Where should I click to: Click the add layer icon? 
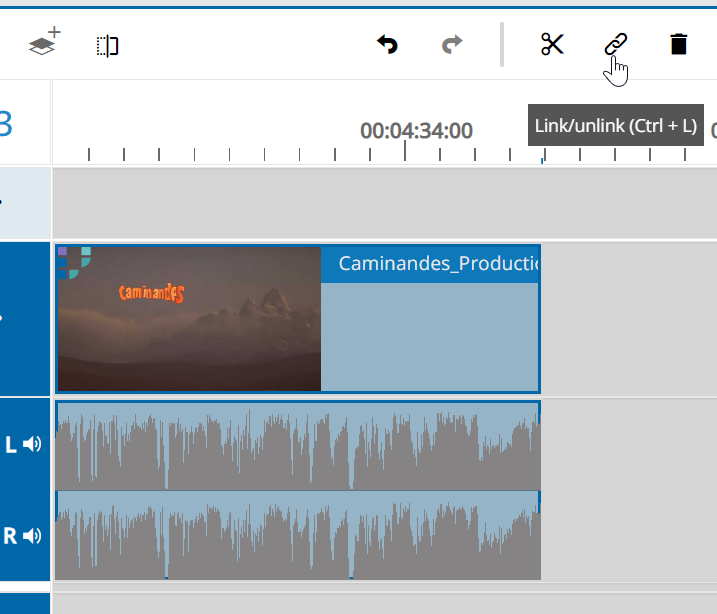[x=42, y=44]
